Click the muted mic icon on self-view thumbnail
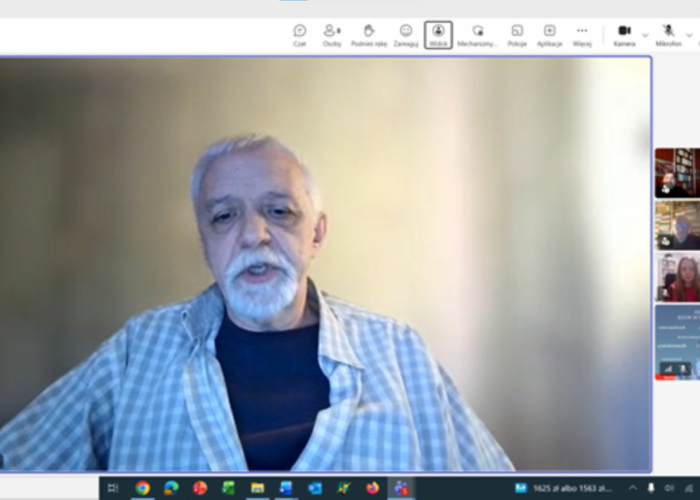This screenshot has width=700, height=500. click(683, 369)
